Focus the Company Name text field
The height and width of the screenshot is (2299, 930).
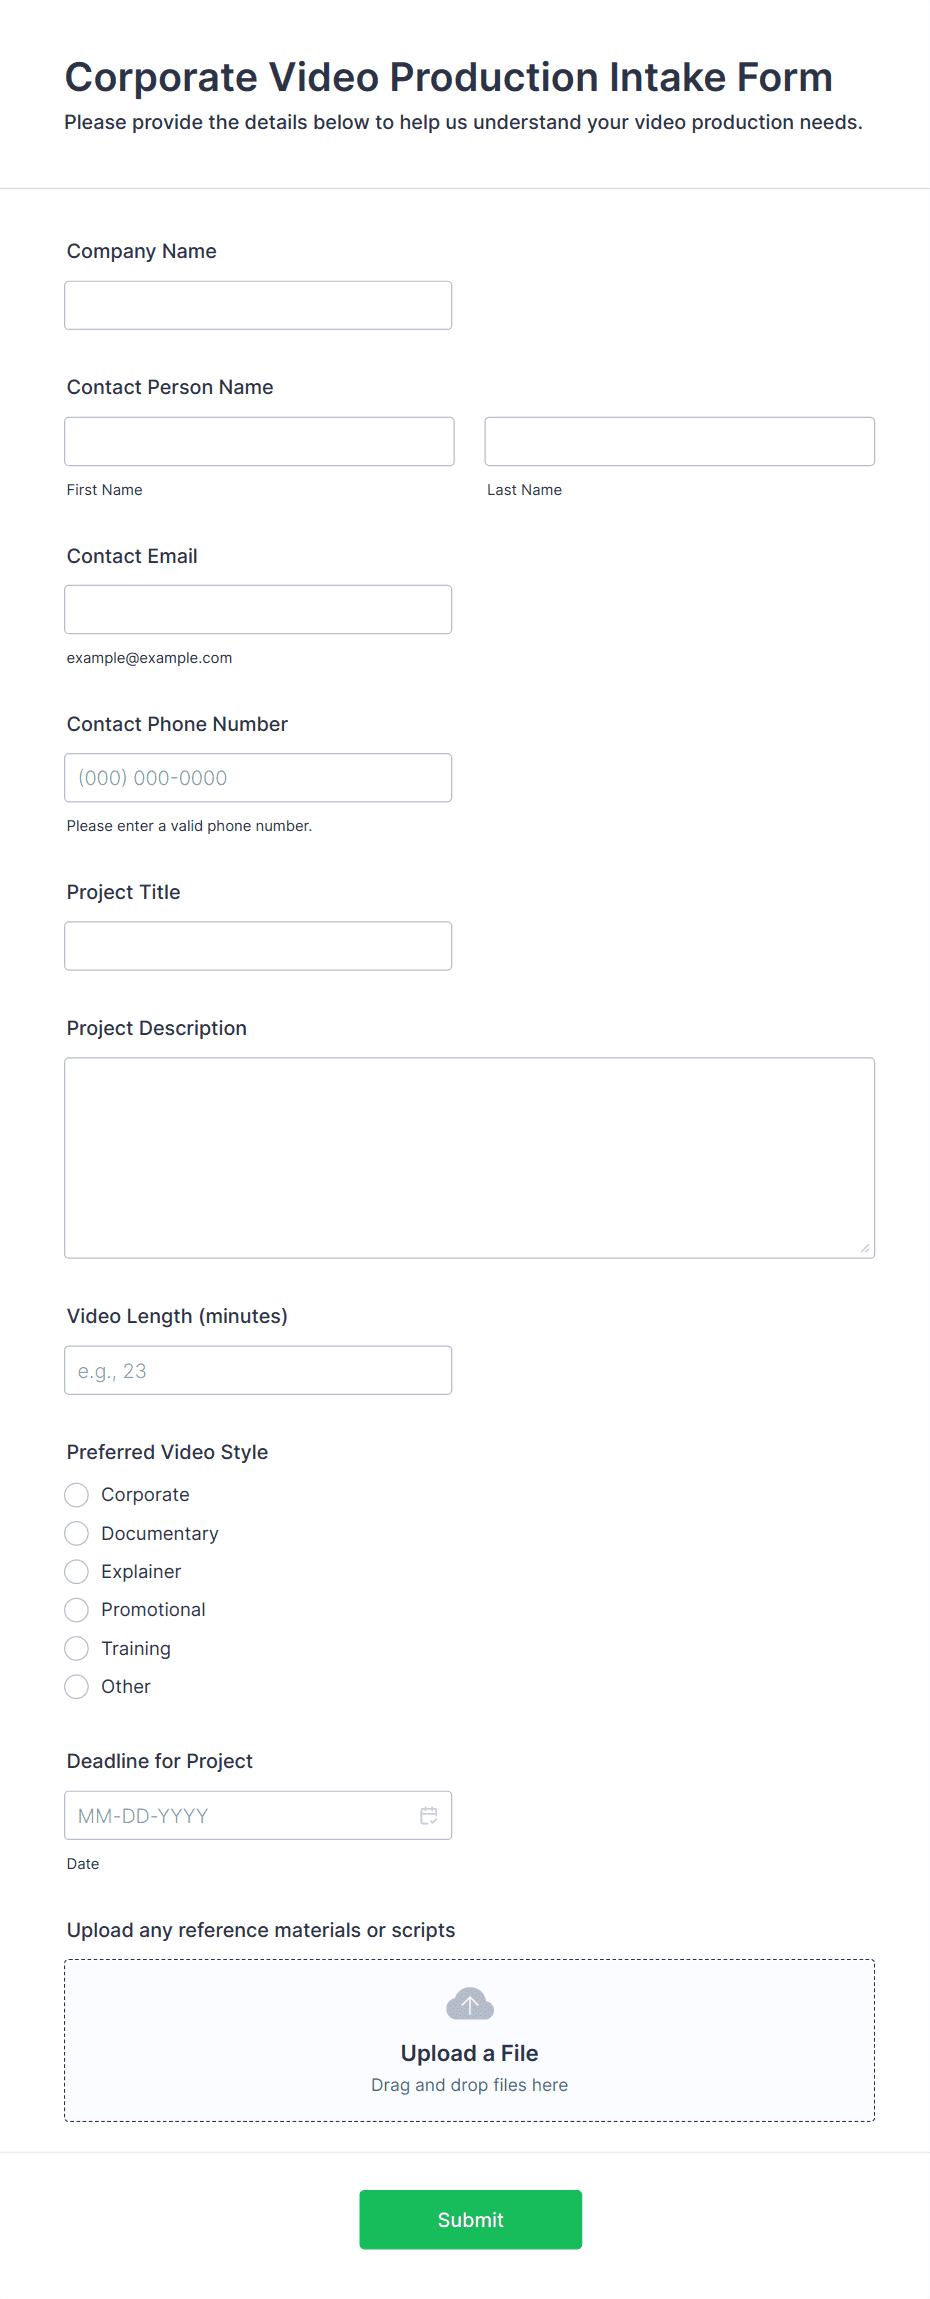258,305
